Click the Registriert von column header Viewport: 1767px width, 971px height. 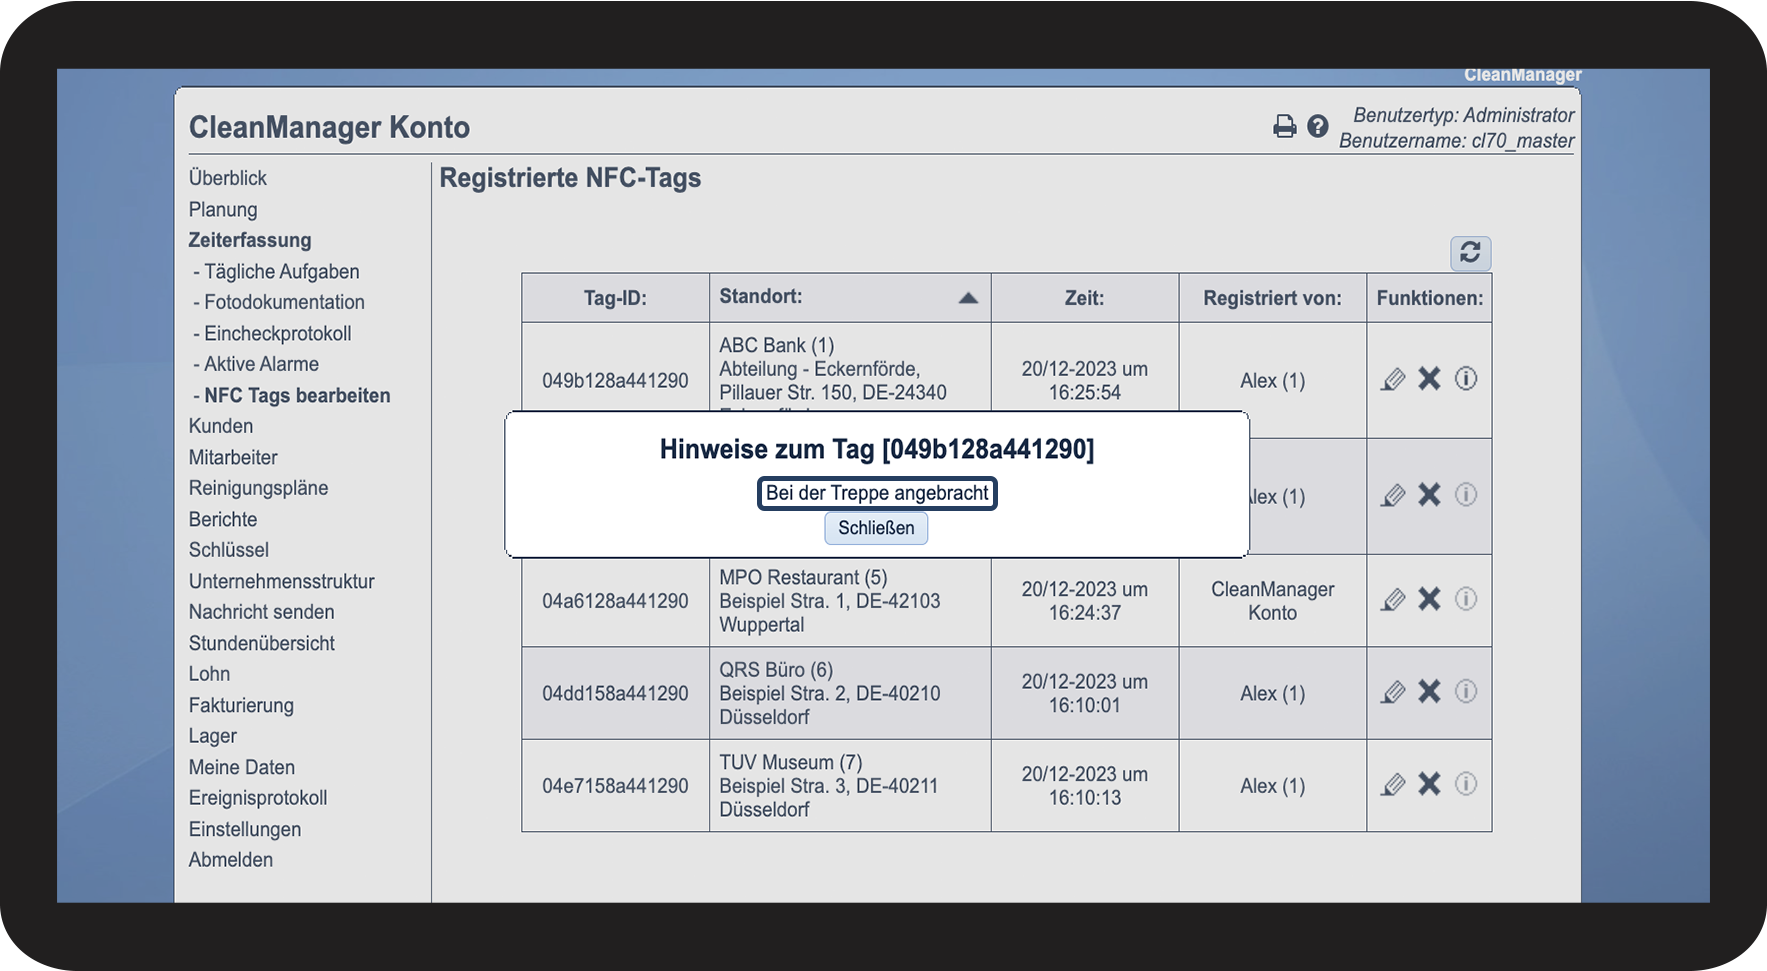click(x=1273, y=298)
